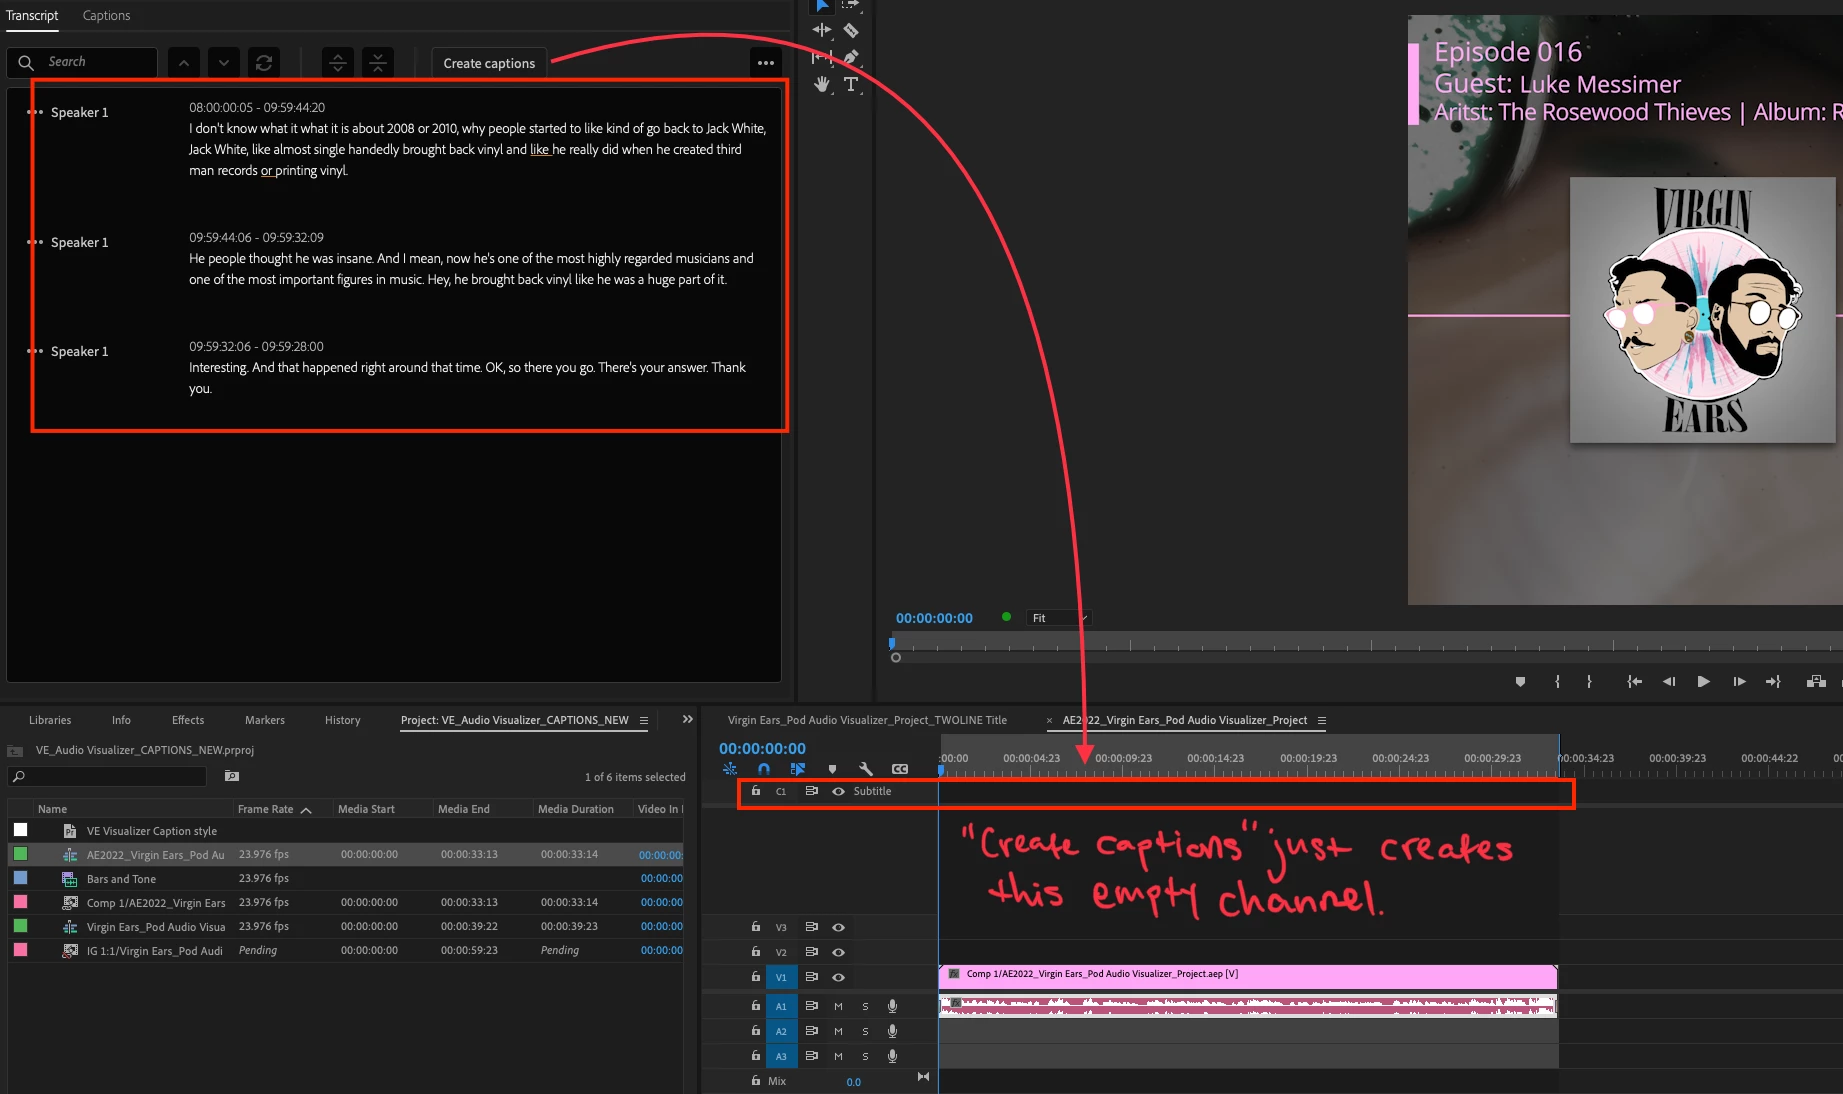Toggle V1 track output eye

click(x=838, y=977)
